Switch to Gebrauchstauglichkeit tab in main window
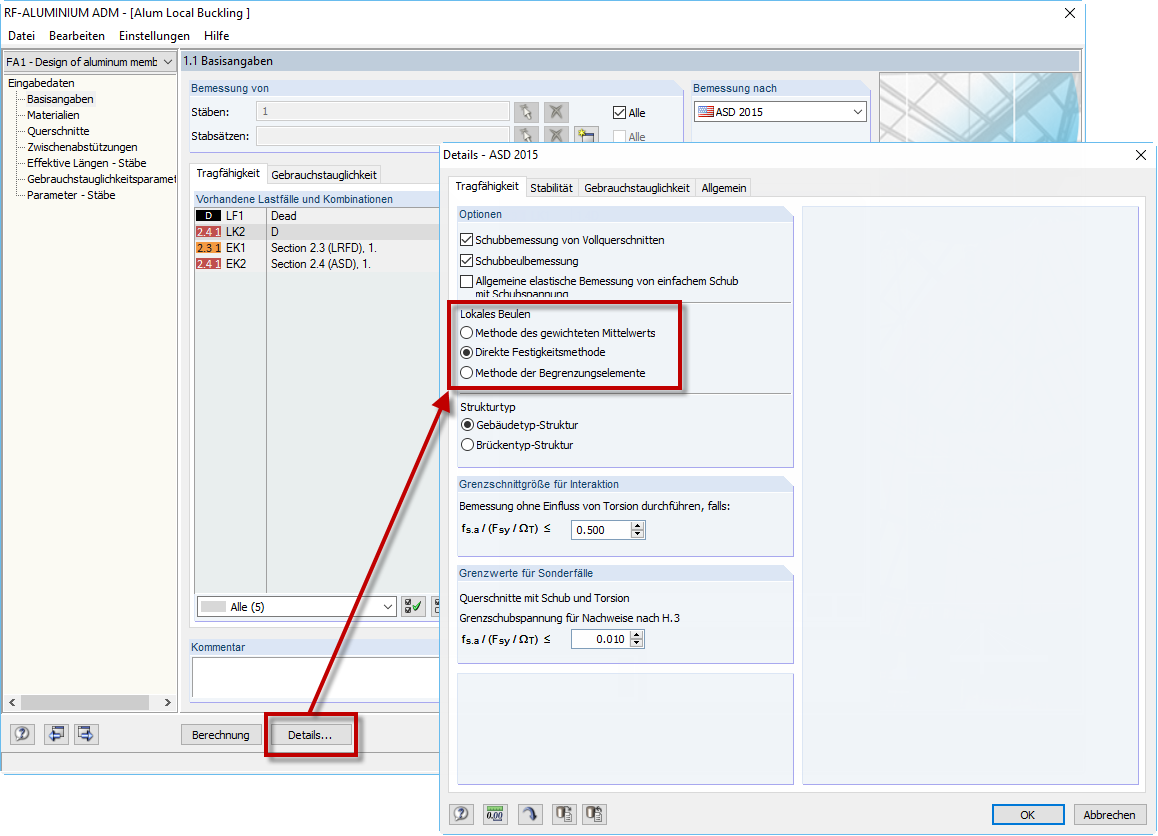 tap(323, 174)
